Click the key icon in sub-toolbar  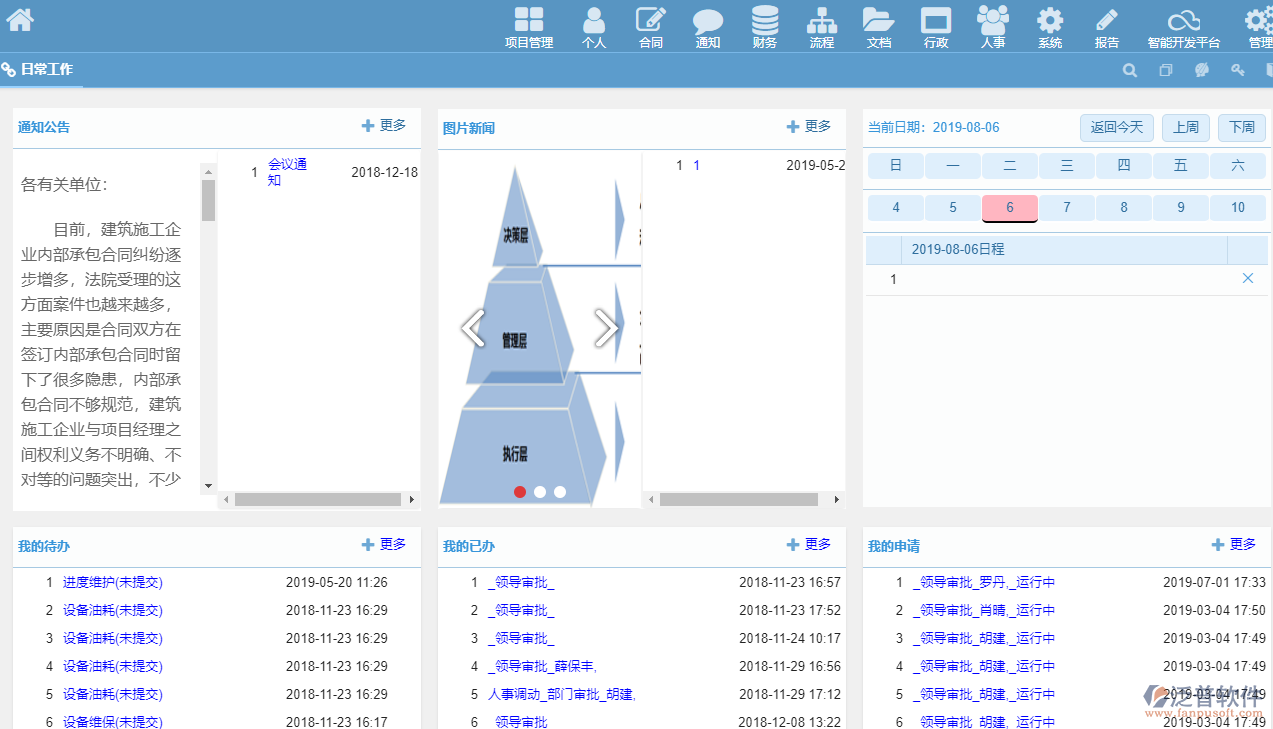coord(1237,70)
